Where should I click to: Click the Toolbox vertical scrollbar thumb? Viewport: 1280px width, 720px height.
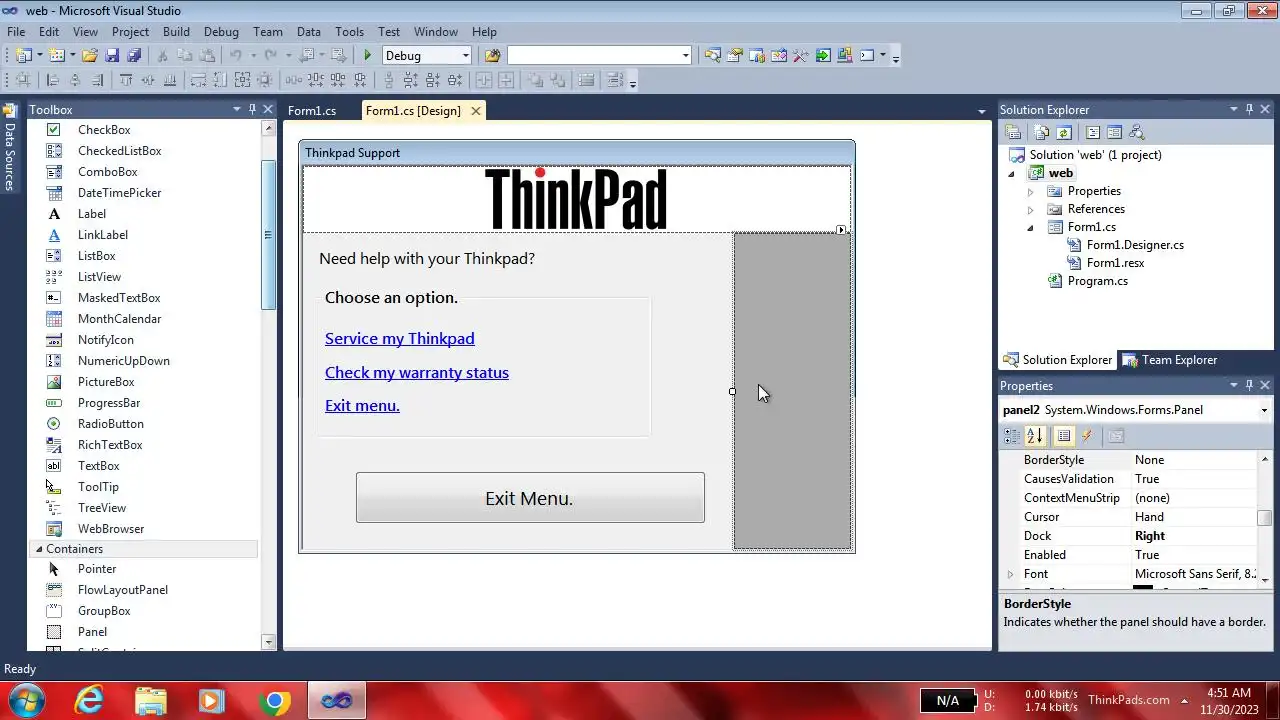click(x=268, y=235)
